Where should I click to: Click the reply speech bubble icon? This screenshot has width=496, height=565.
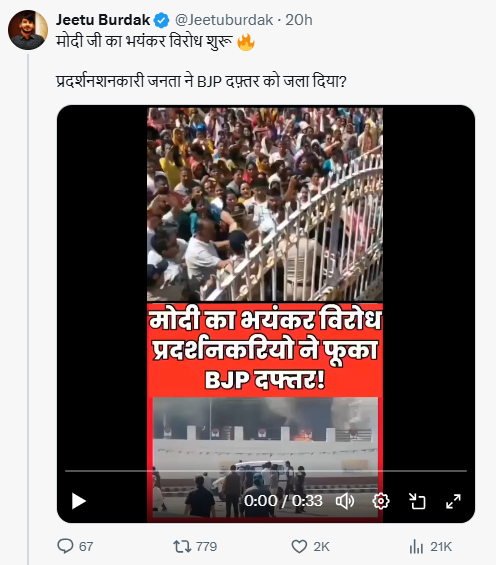coord(65,546)
